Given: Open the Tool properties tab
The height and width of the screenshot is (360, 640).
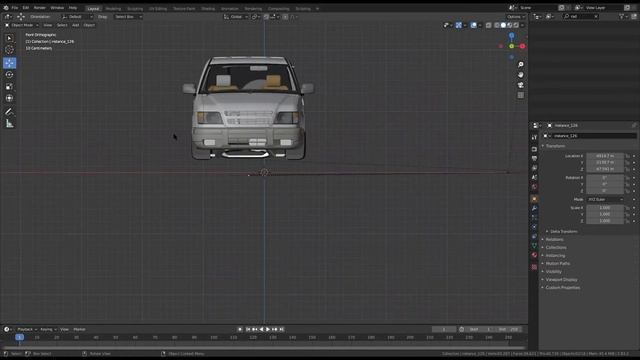Looking at the screenshot, I should [x=534, y=138].
